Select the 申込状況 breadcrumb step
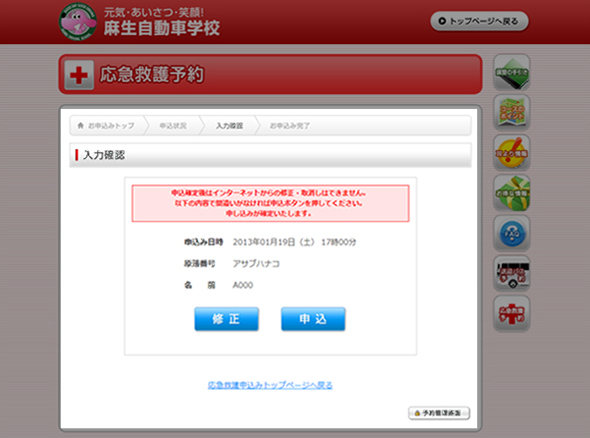This screenshot has width=590, height=438. click(173, 126)
